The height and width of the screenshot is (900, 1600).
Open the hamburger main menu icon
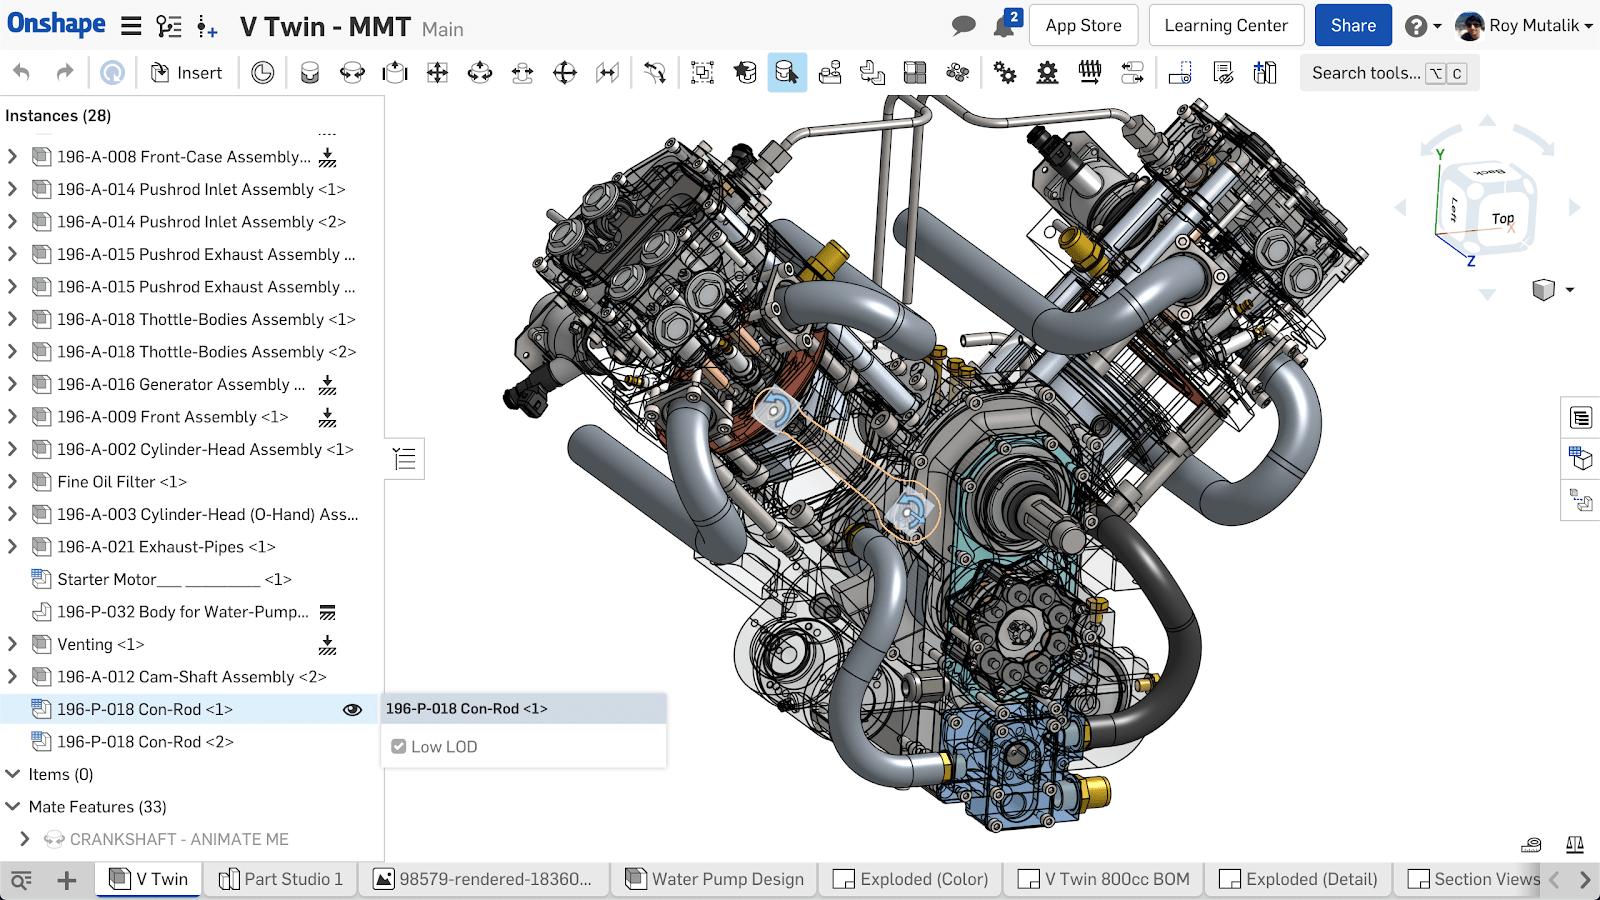131,26
